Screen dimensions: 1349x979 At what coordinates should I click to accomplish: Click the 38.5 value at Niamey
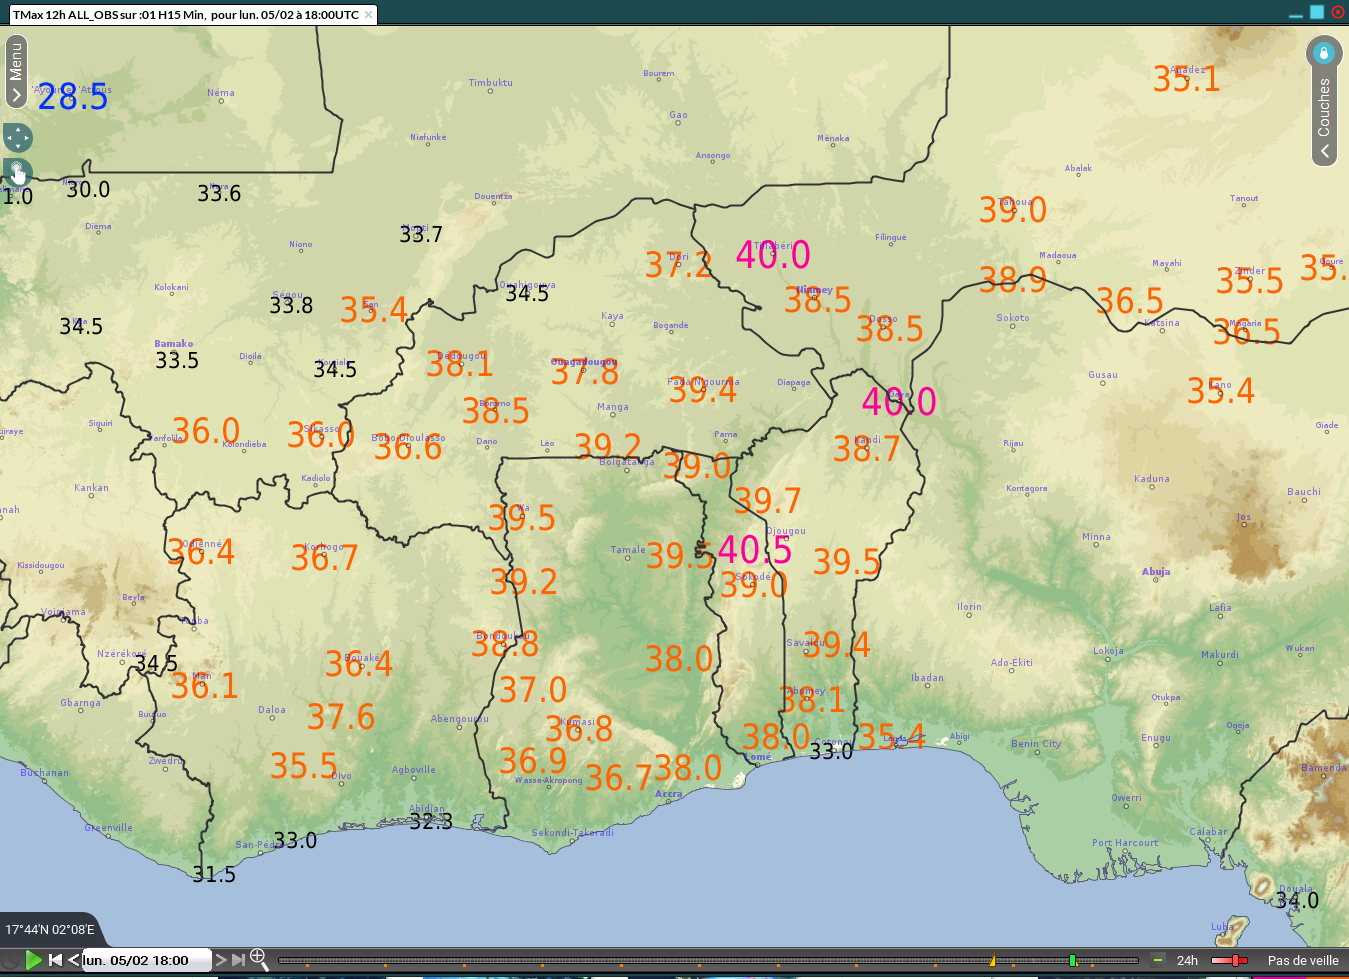click(x=817, y=300)
